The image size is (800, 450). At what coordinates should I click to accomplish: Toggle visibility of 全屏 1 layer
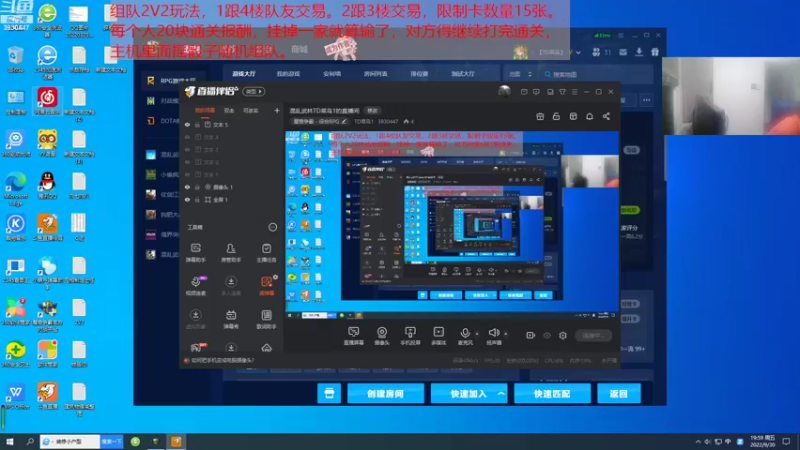[187, 199]
